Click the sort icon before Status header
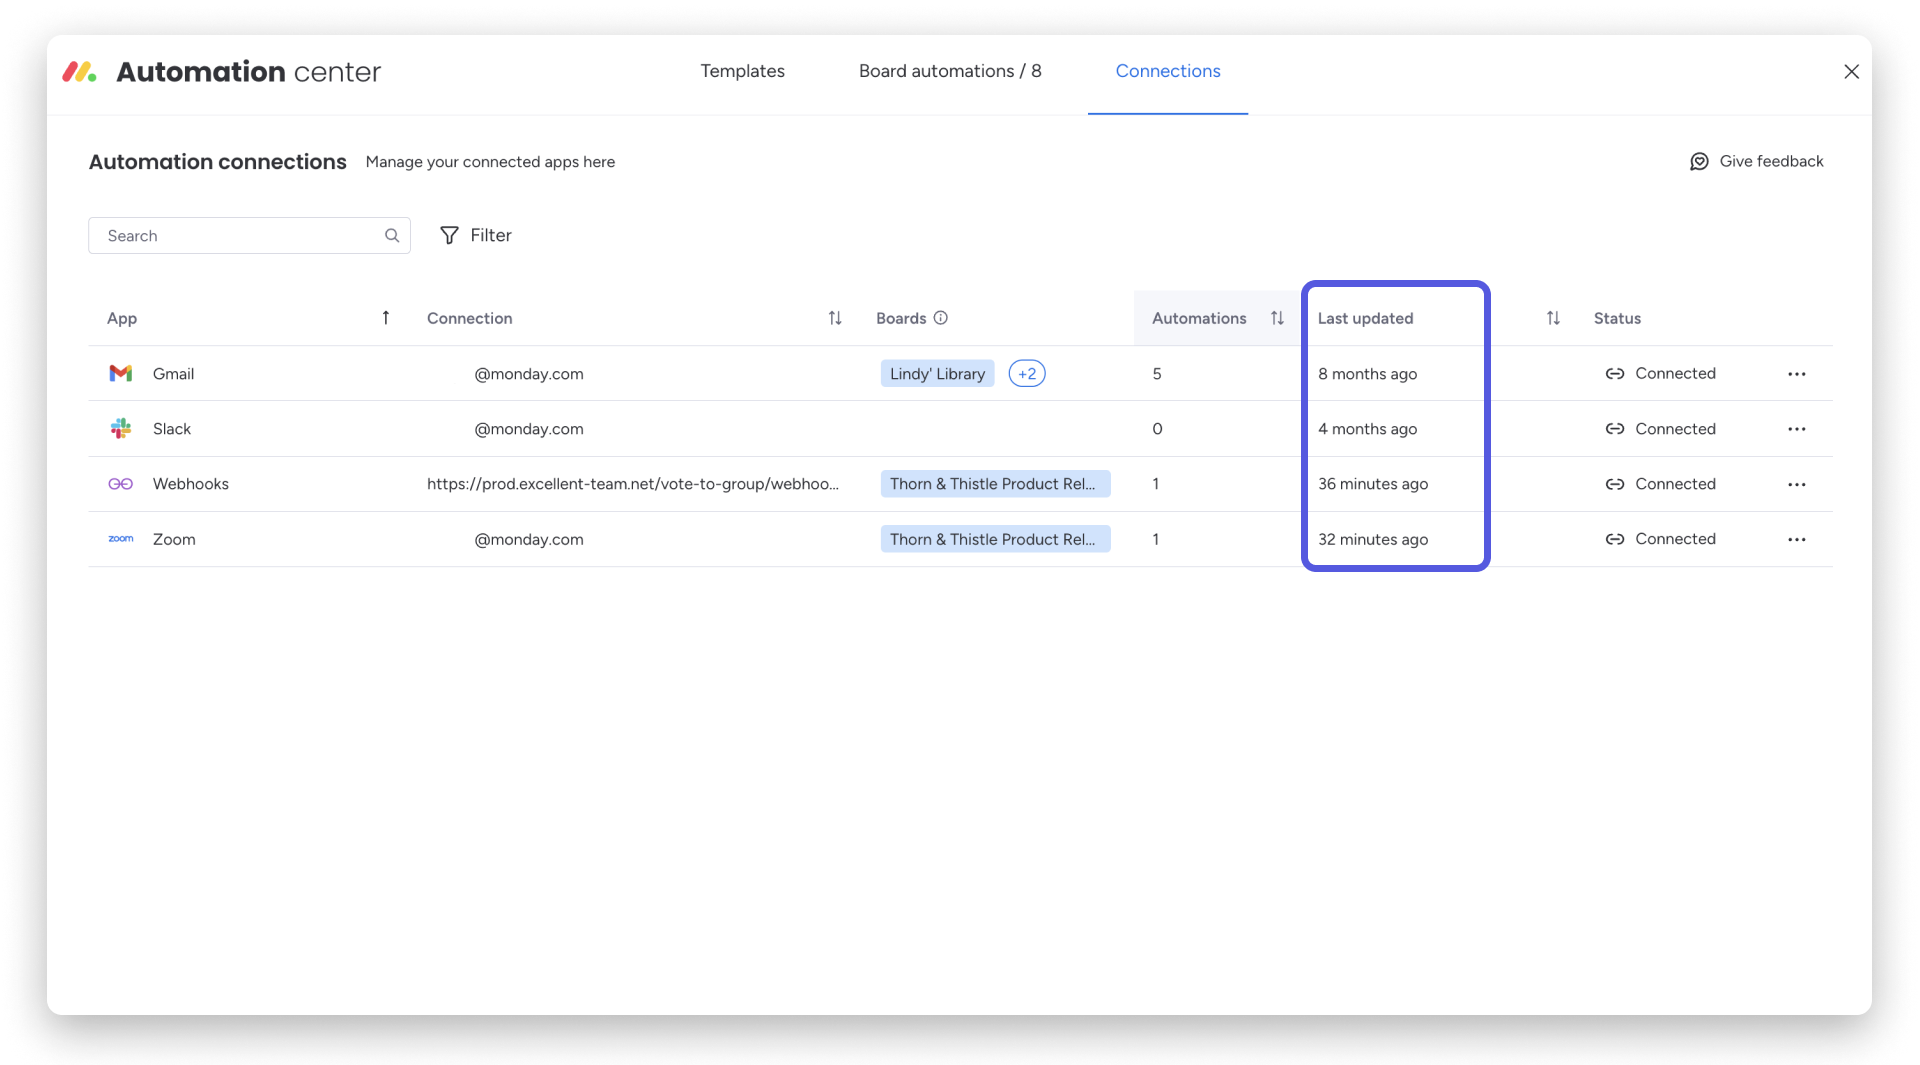Screen dimensions: 1920x1065 (x=1553, y=318)
